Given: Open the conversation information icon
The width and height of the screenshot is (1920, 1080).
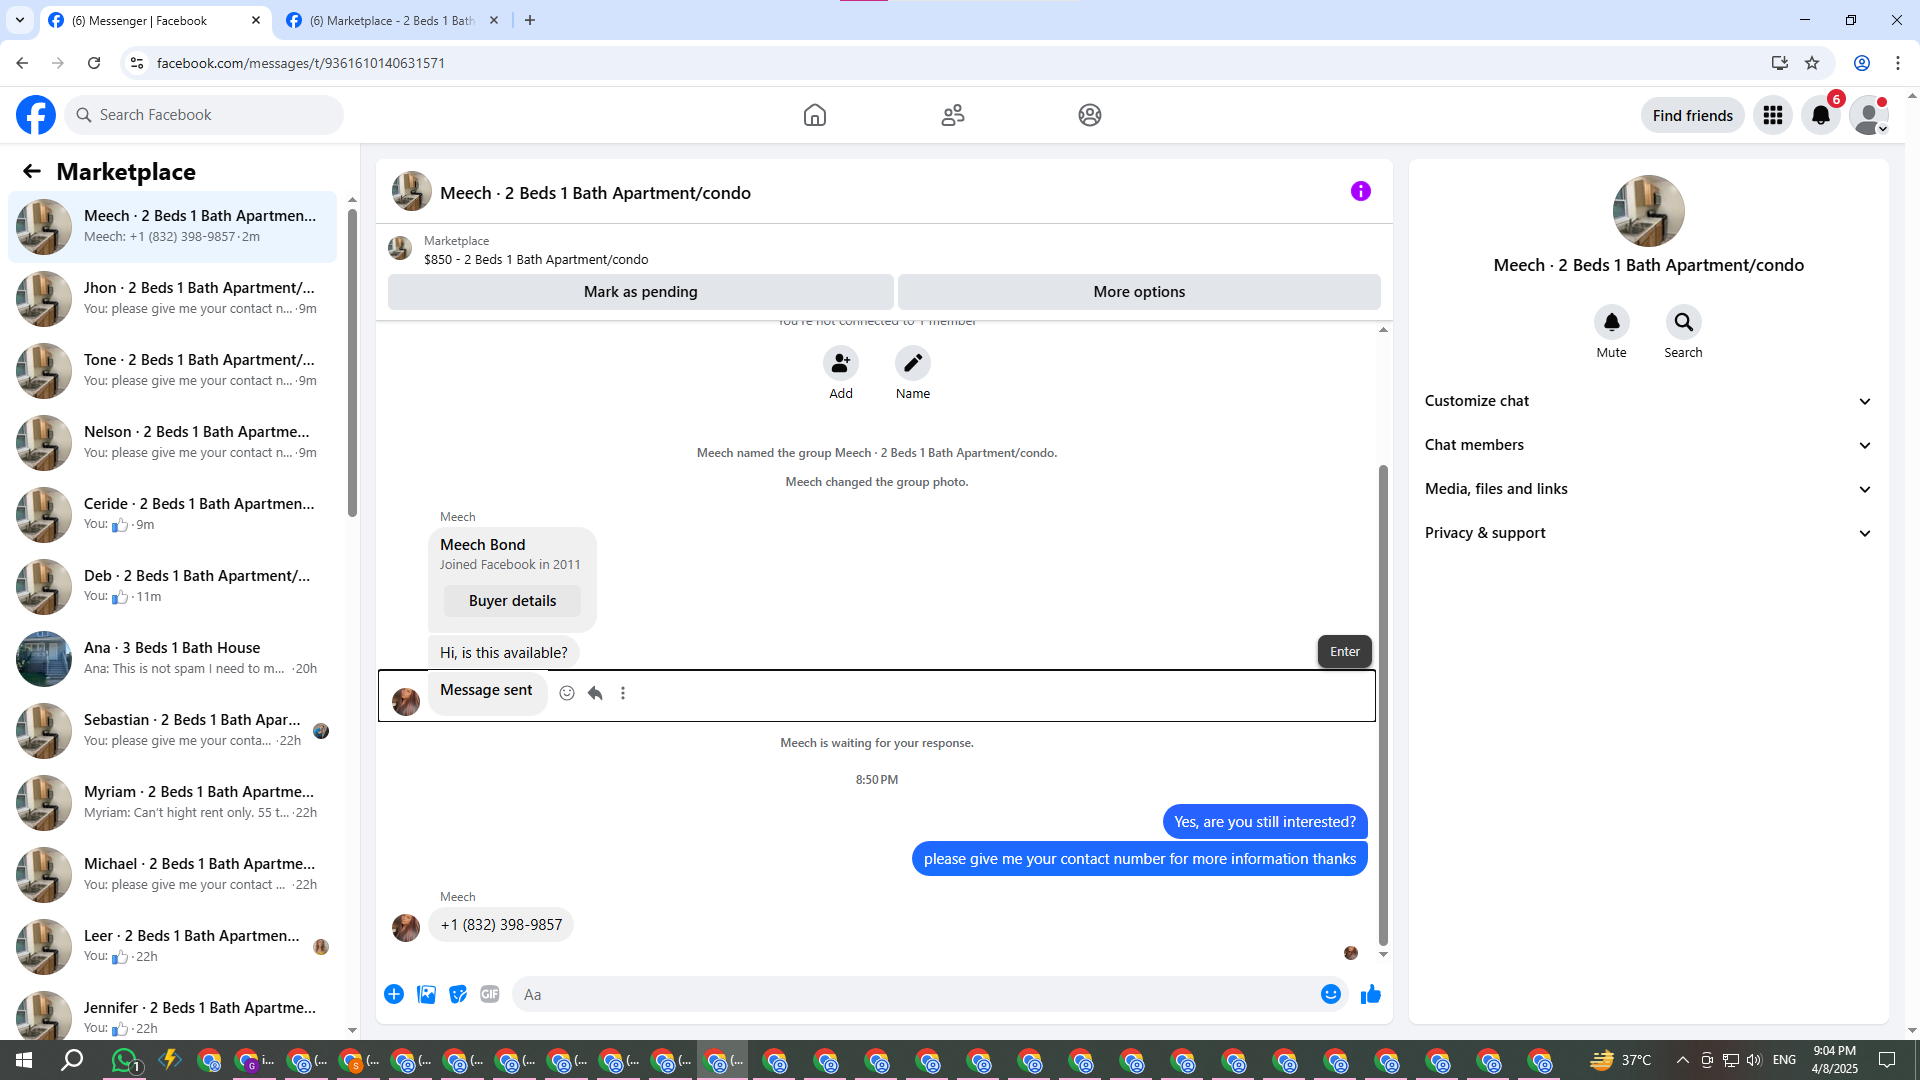Looking at the screenshot, I should click(1360, 191).
